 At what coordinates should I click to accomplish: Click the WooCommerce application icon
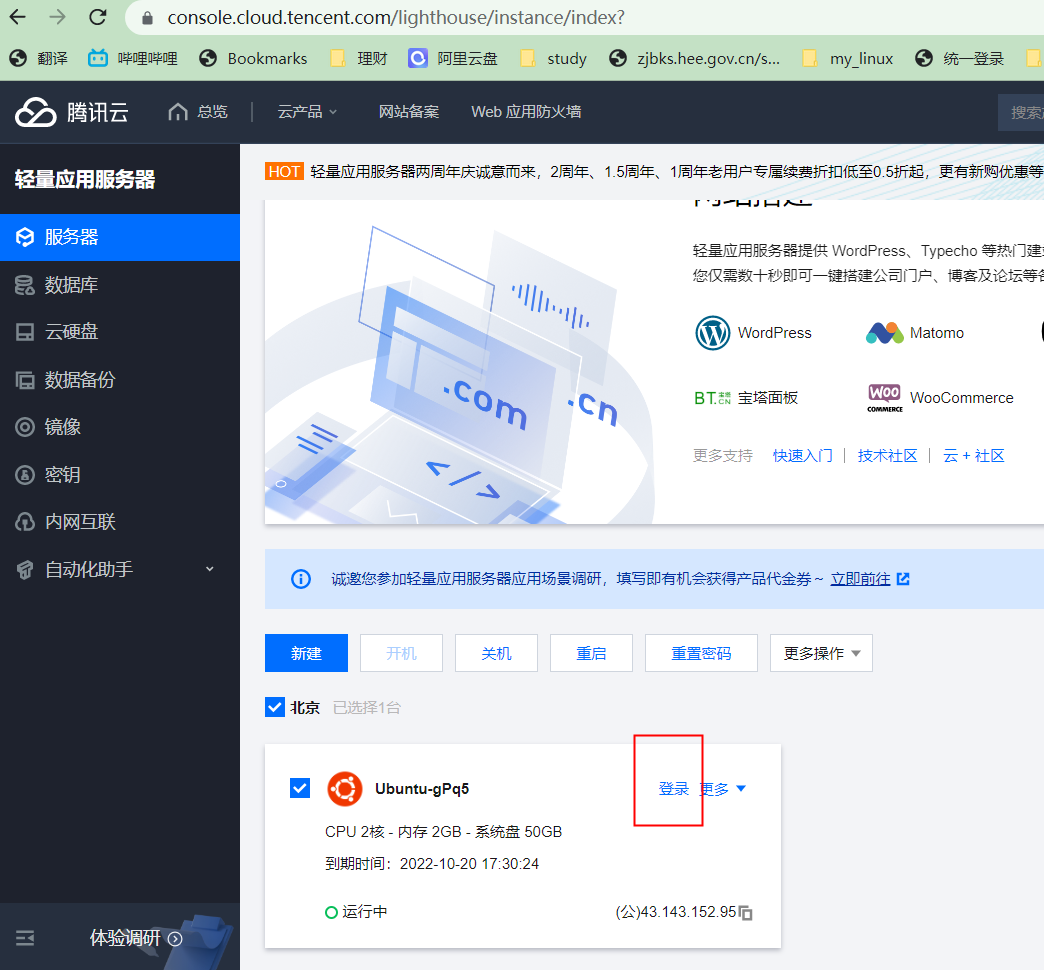885,398
